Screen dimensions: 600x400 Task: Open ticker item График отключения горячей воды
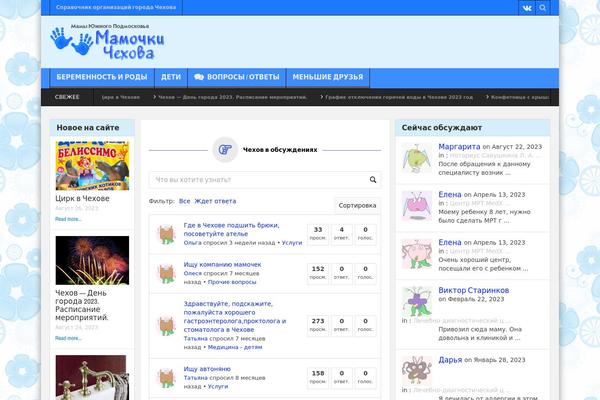pyautogui.click(x=399, y=97)
